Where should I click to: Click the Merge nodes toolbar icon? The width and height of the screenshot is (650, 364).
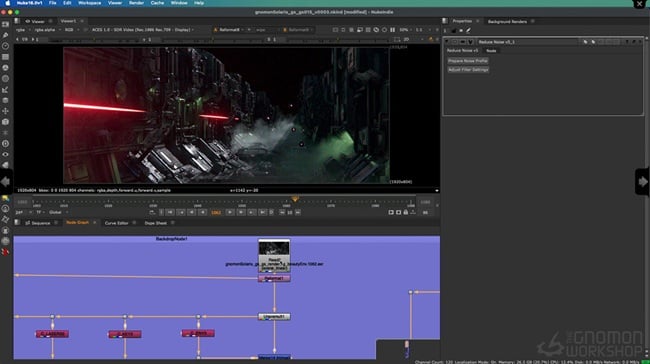coord(5,100)
